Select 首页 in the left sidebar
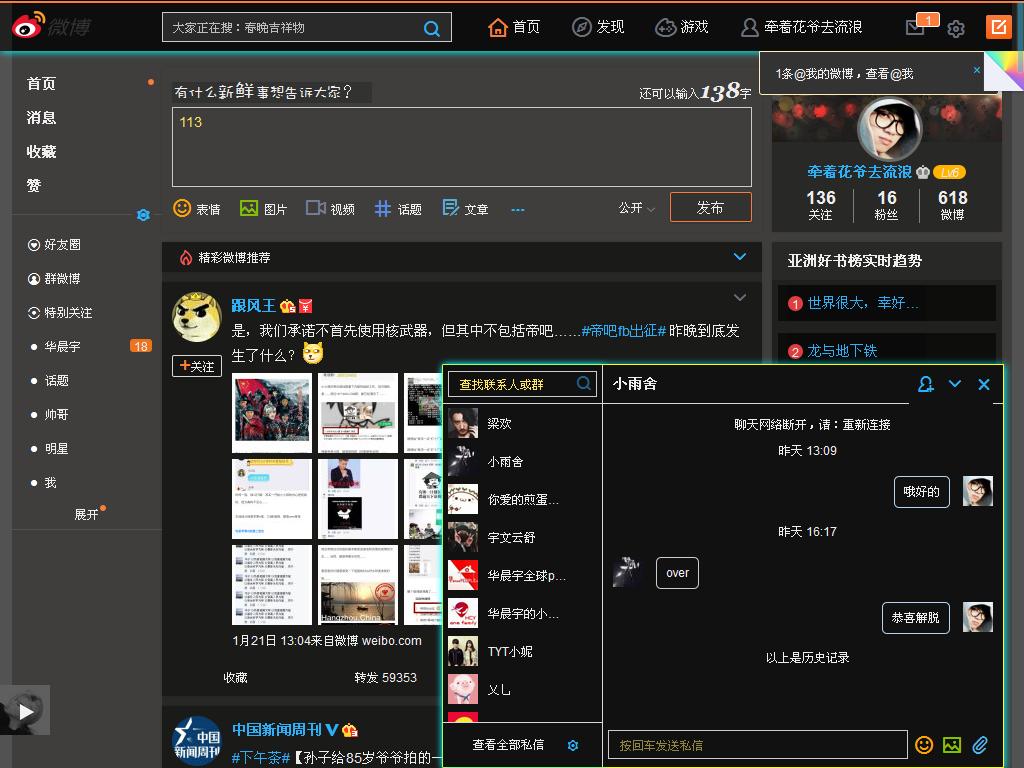The width and height of the screenshot is (1024, 768). pos(41,84)
